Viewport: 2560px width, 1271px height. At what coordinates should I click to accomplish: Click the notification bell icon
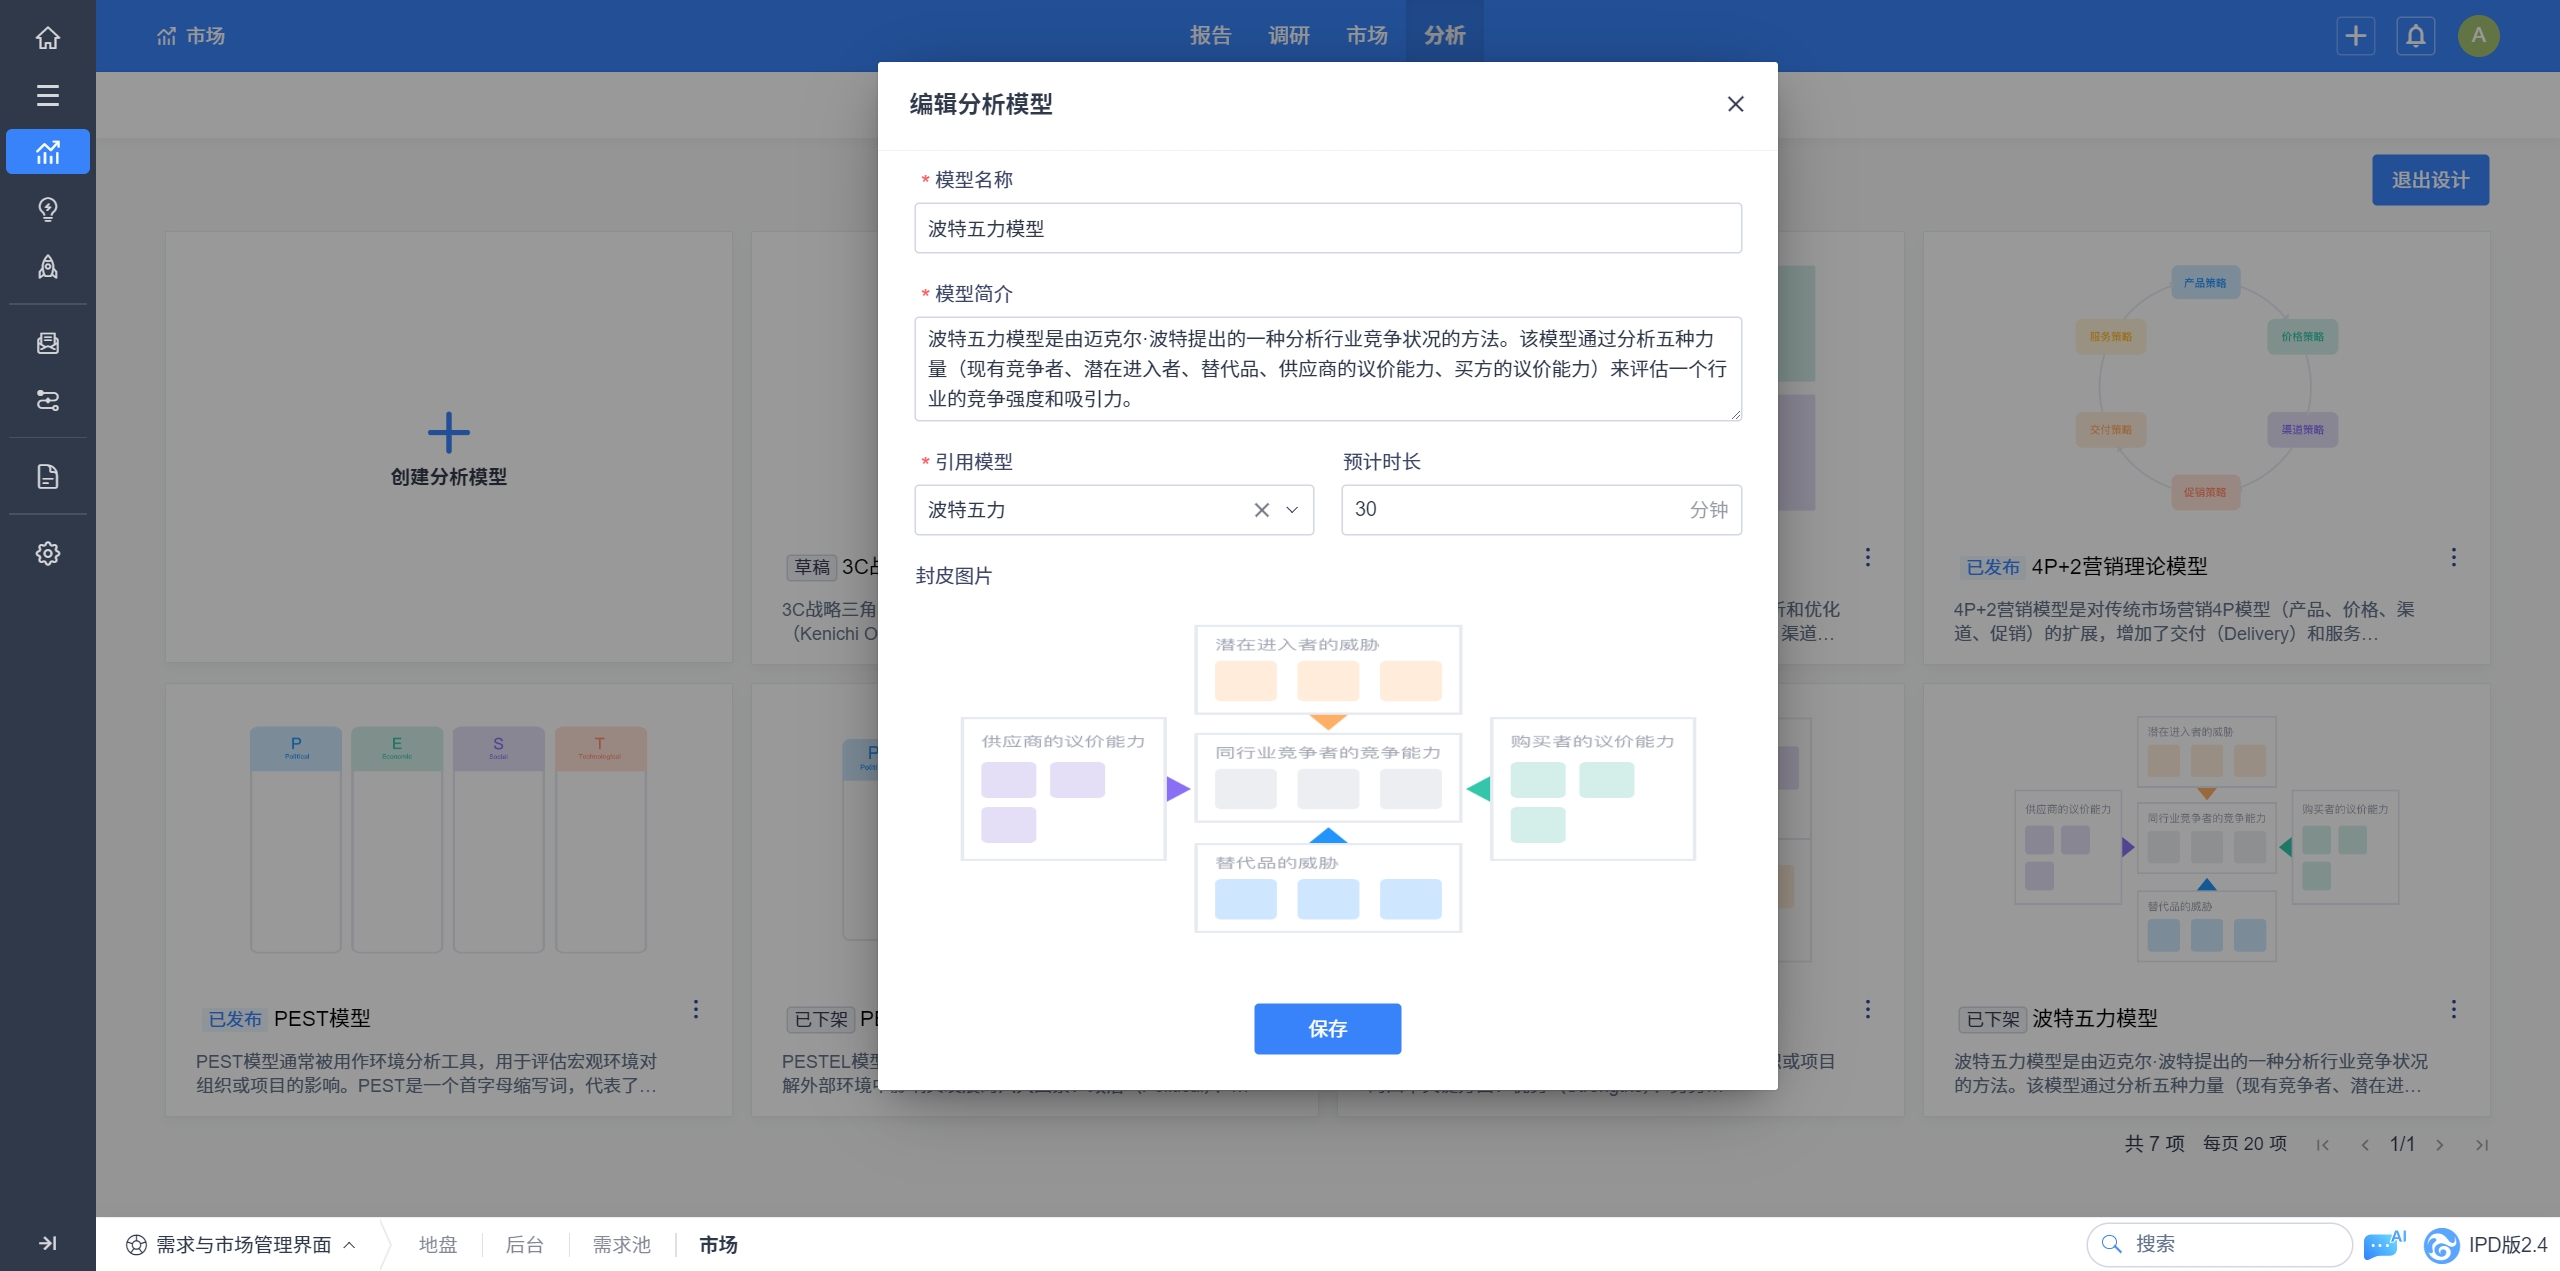tap(2415, 36)
